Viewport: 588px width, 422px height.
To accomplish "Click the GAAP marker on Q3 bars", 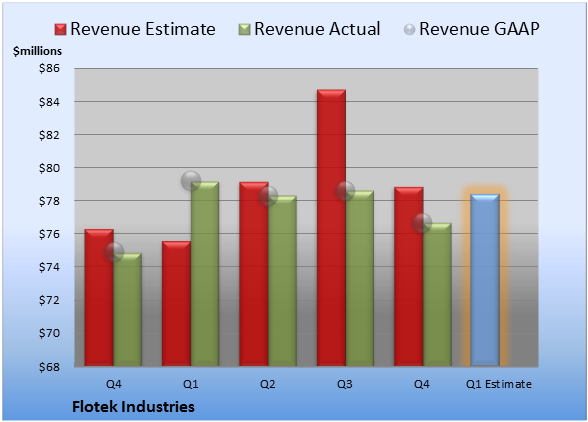I will click(345, 191).
